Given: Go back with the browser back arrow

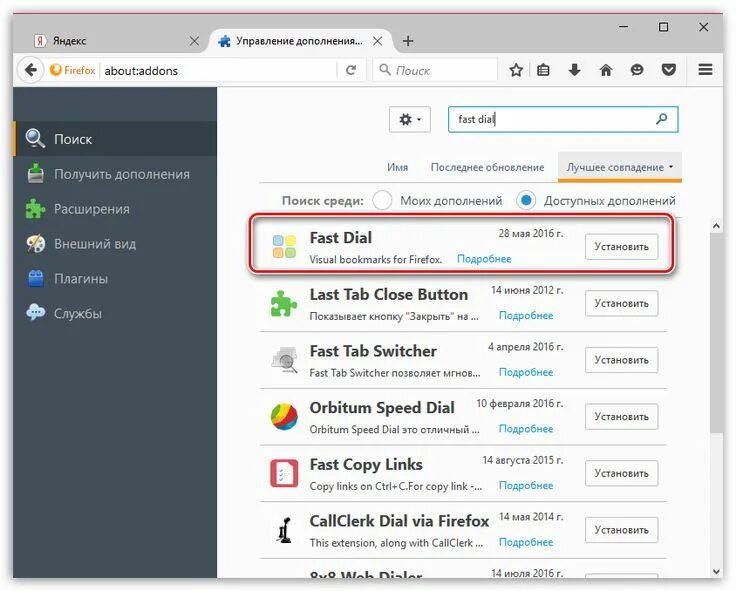Looking at the screenshot, I should [31, 70].
